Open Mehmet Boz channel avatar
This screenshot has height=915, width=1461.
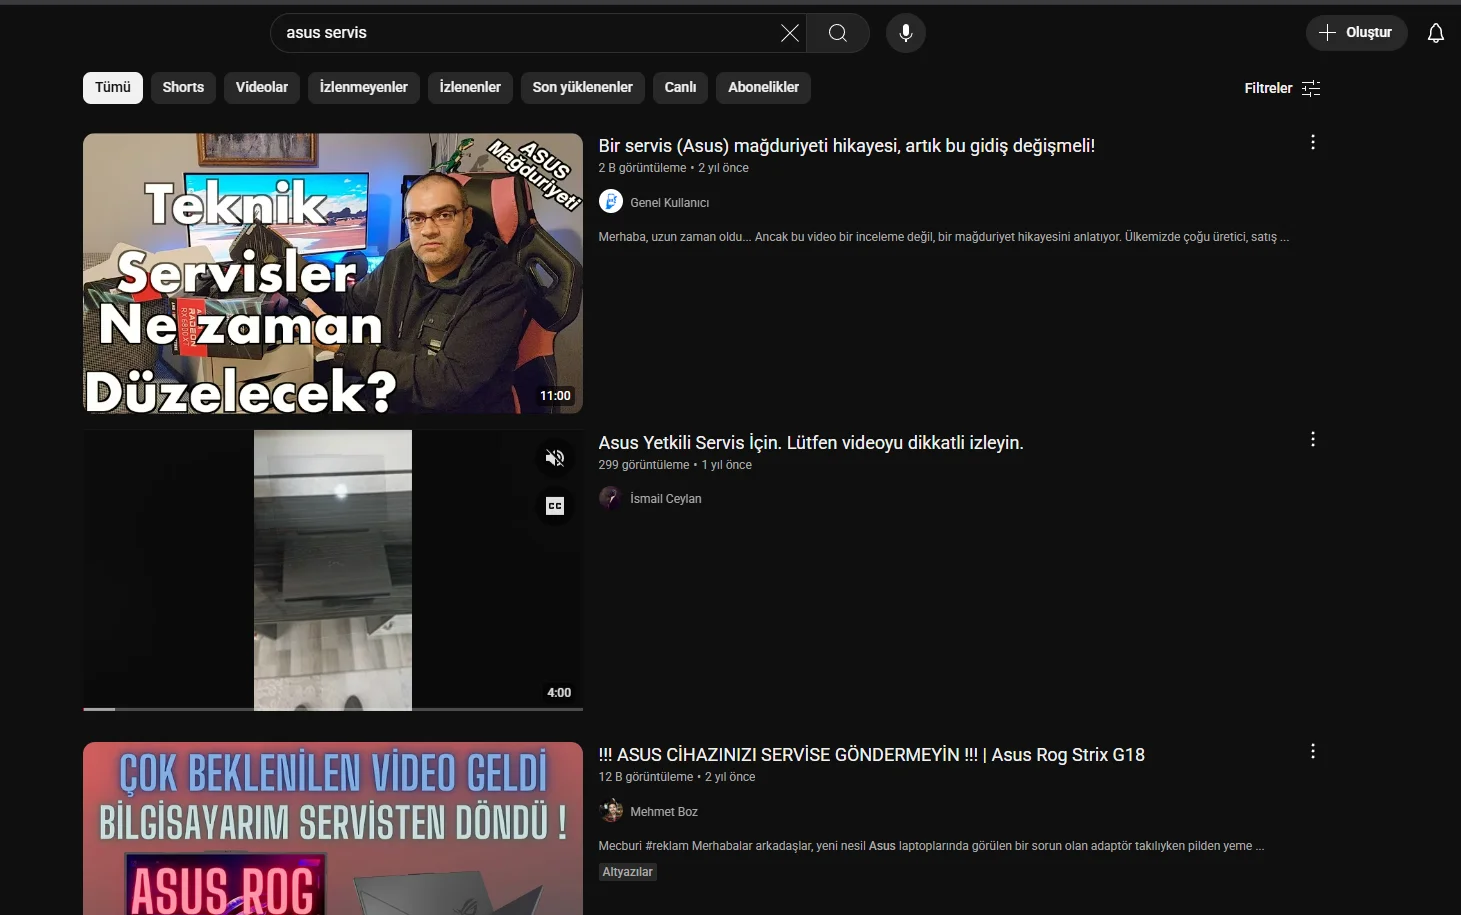(611, 811)
